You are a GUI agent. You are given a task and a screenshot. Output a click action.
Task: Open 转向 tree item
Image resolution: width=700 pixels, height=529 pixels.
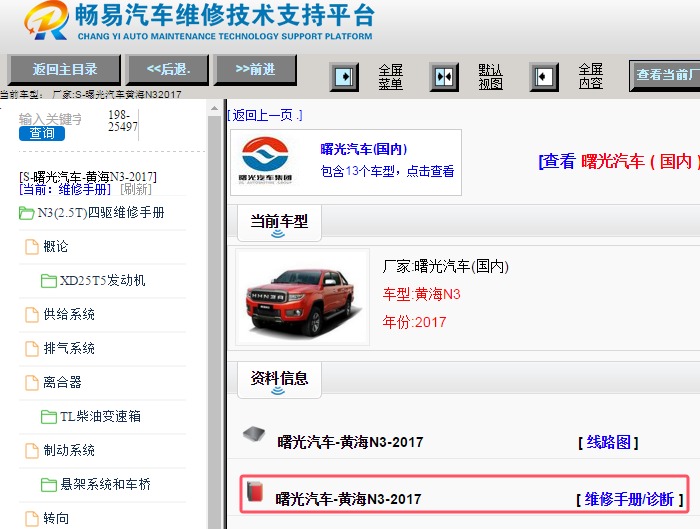tap(56, 518)
